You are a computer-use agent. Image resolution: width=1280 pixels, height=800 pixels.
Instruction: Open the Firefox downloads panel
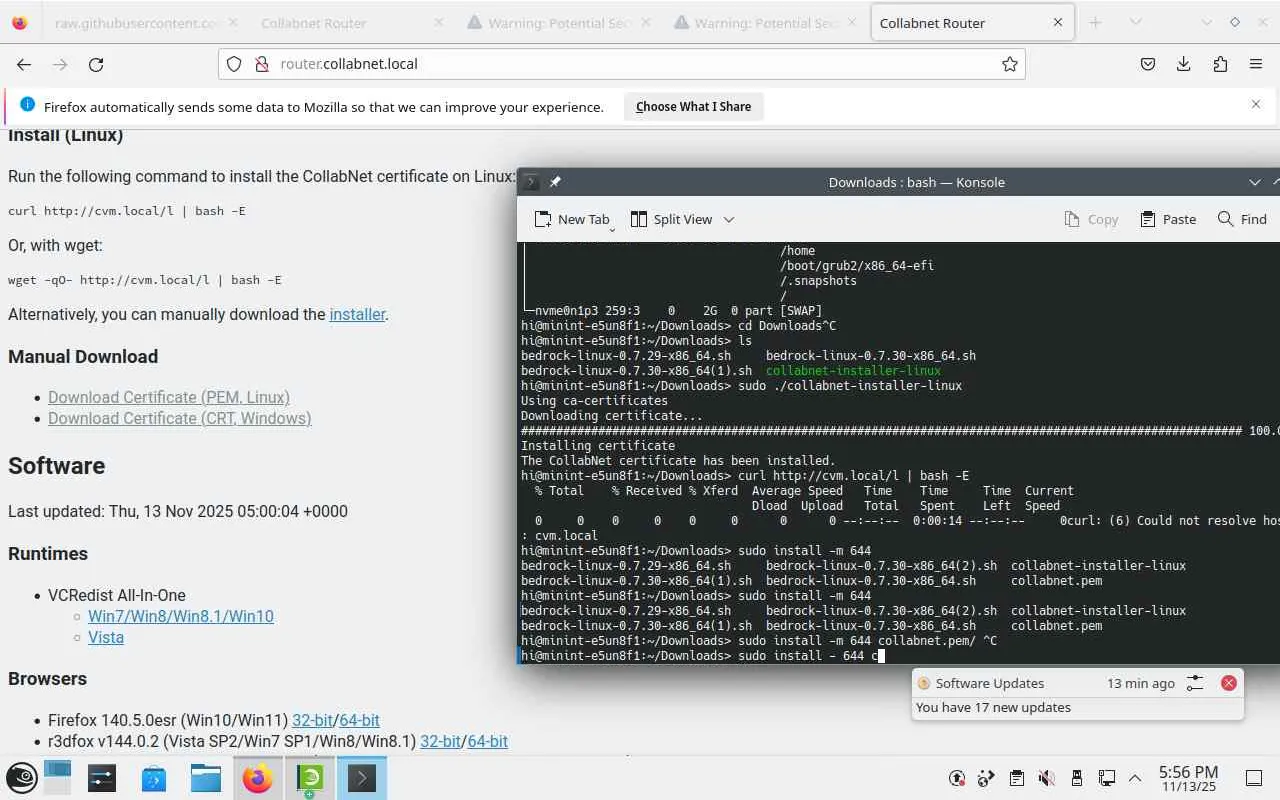(x=1184, y=64)
